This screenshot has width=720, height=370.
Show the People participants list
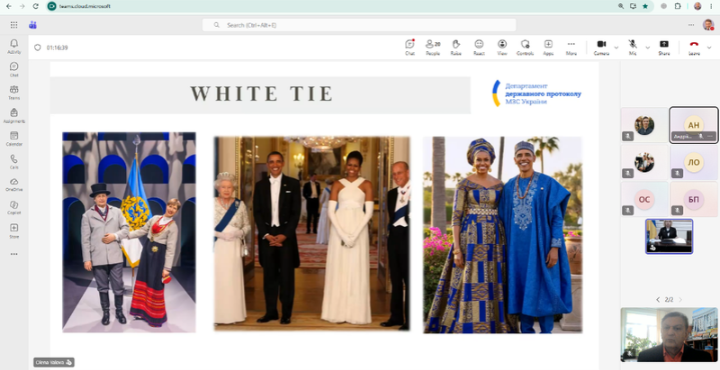coord(433,47)
